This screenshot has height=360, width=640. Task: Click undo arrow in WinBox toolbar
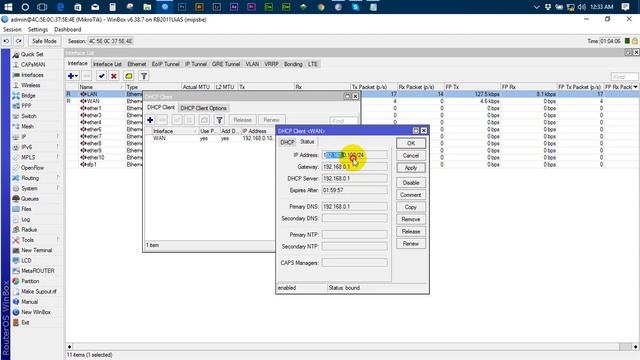click(x=7, y=41)
